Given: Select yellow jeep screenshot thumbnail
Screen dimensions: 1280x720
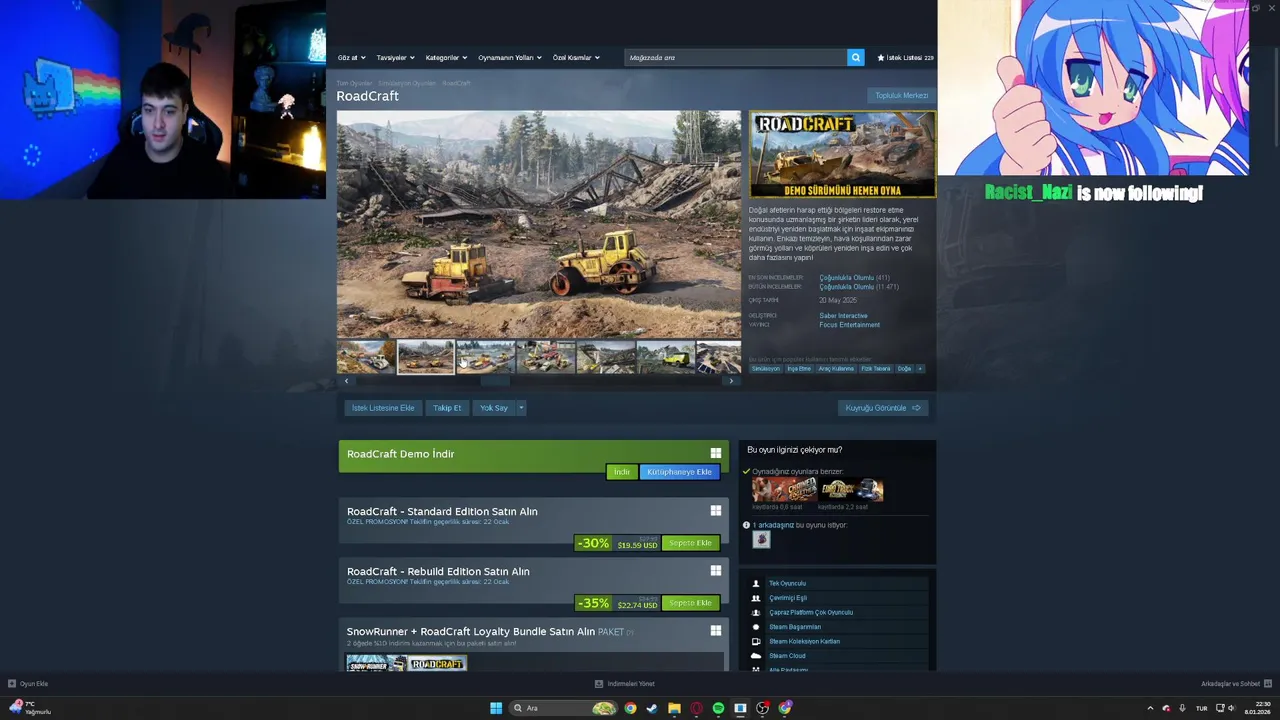Looking at the screenshot, I should pyautogui.click(x=666, y=357).
